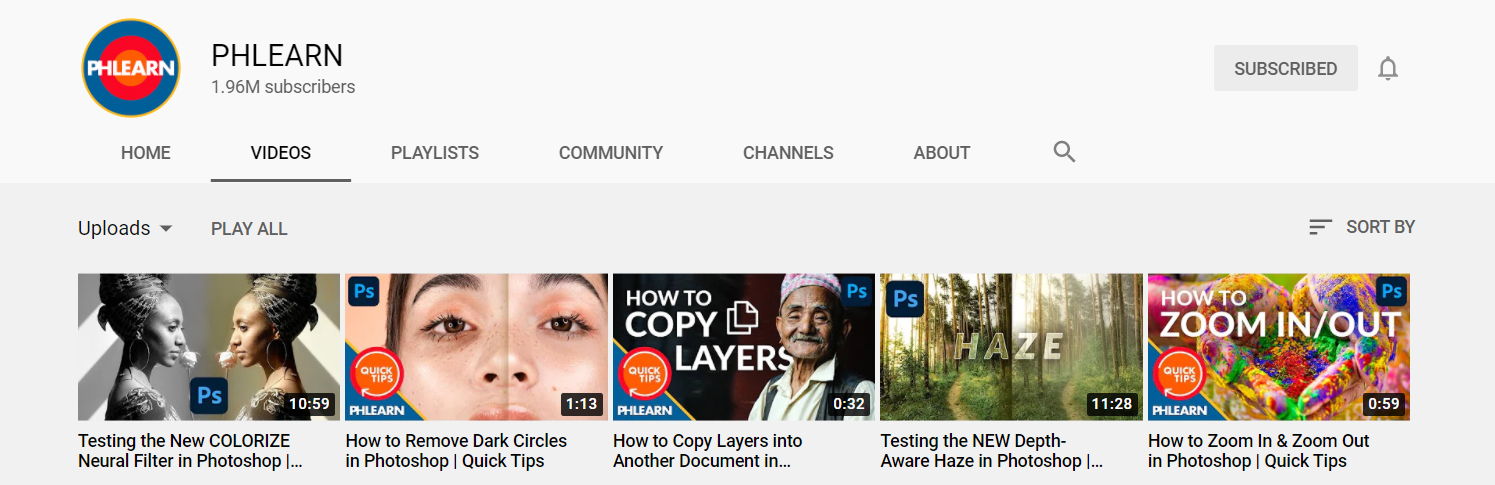This screenshot has height=485, width=1495.
Task: View the ABOUT tab
Action: (x=942, y=153)
